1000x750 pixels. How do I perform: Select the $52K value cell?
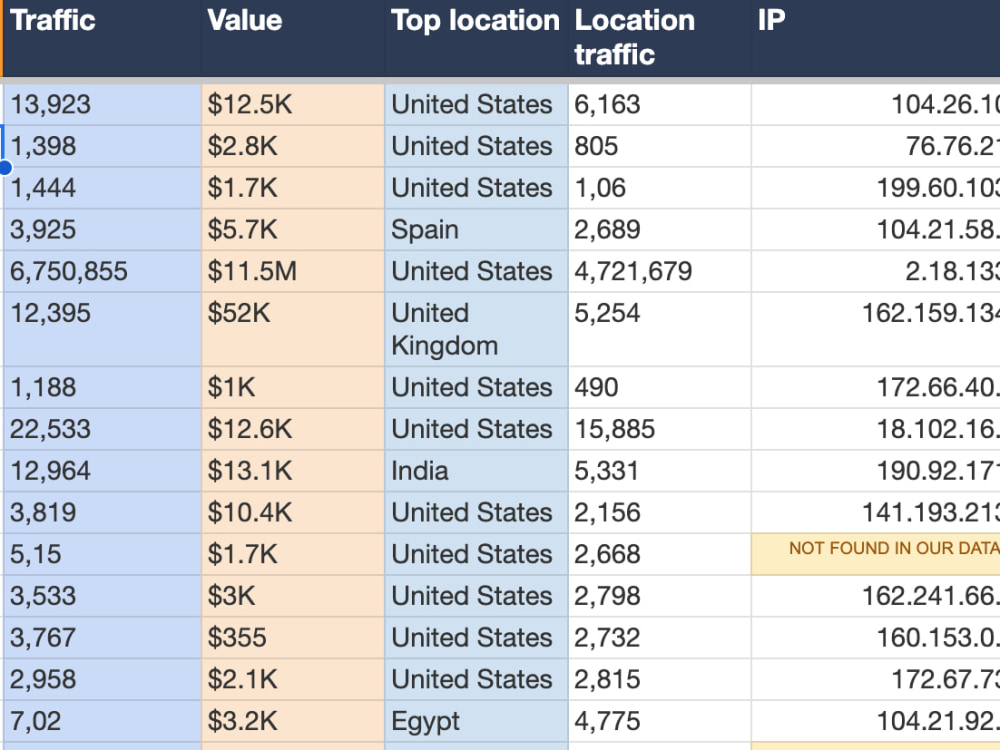click(293, 330)
